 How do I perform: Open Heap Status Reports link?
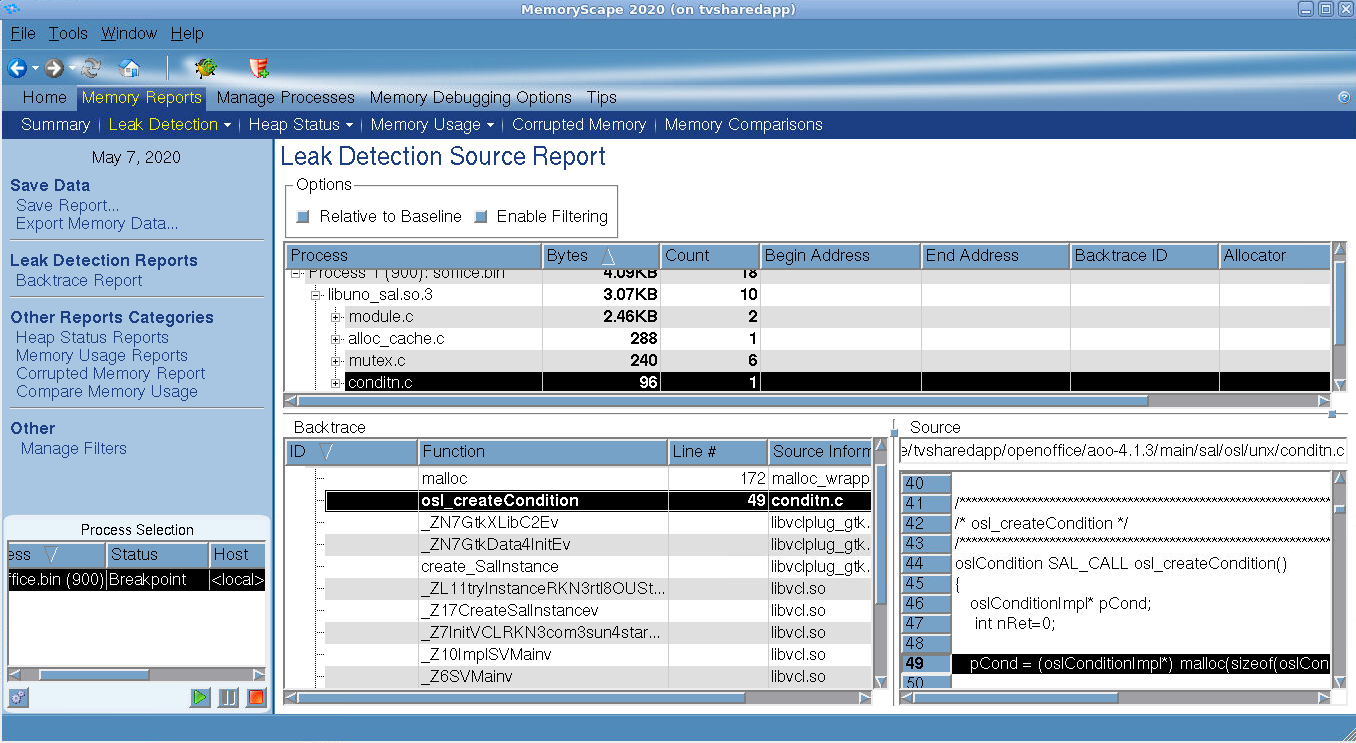(92, 338)
